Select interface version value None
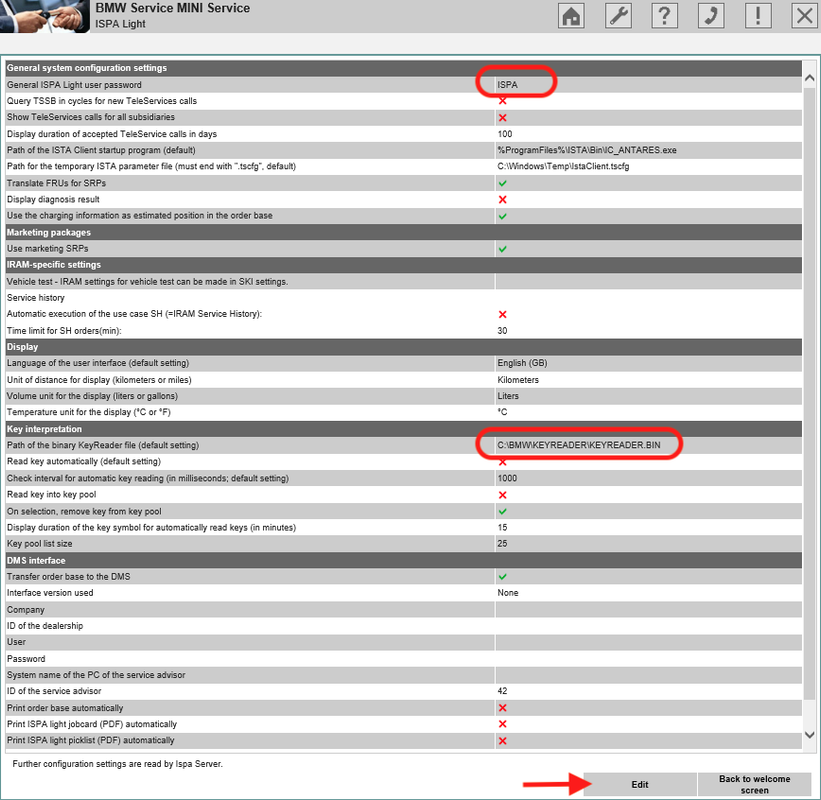The width and height of the screenshot is (821, 800). [x=508, y=593]
